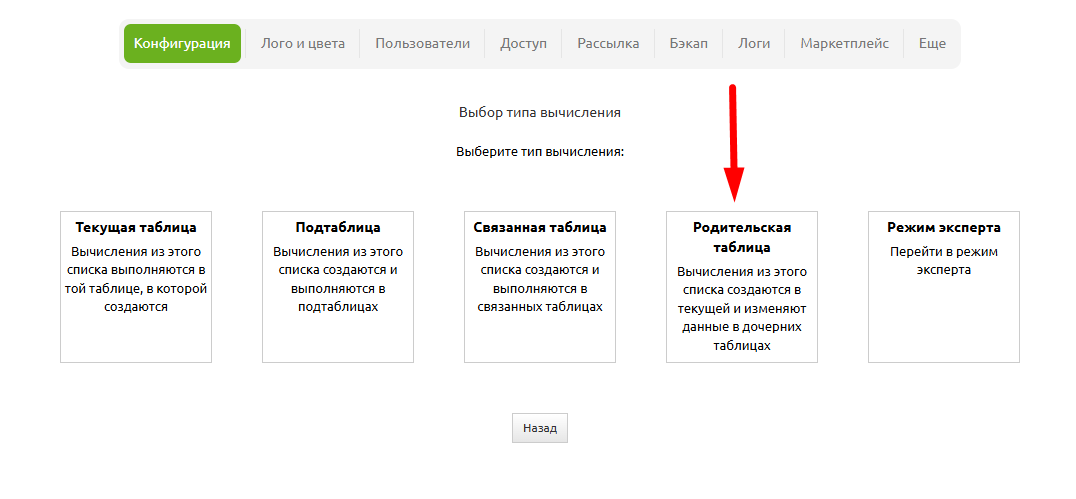Open the Пользователи tab
Screen dimensions: 1076x499
pos(422,44)
